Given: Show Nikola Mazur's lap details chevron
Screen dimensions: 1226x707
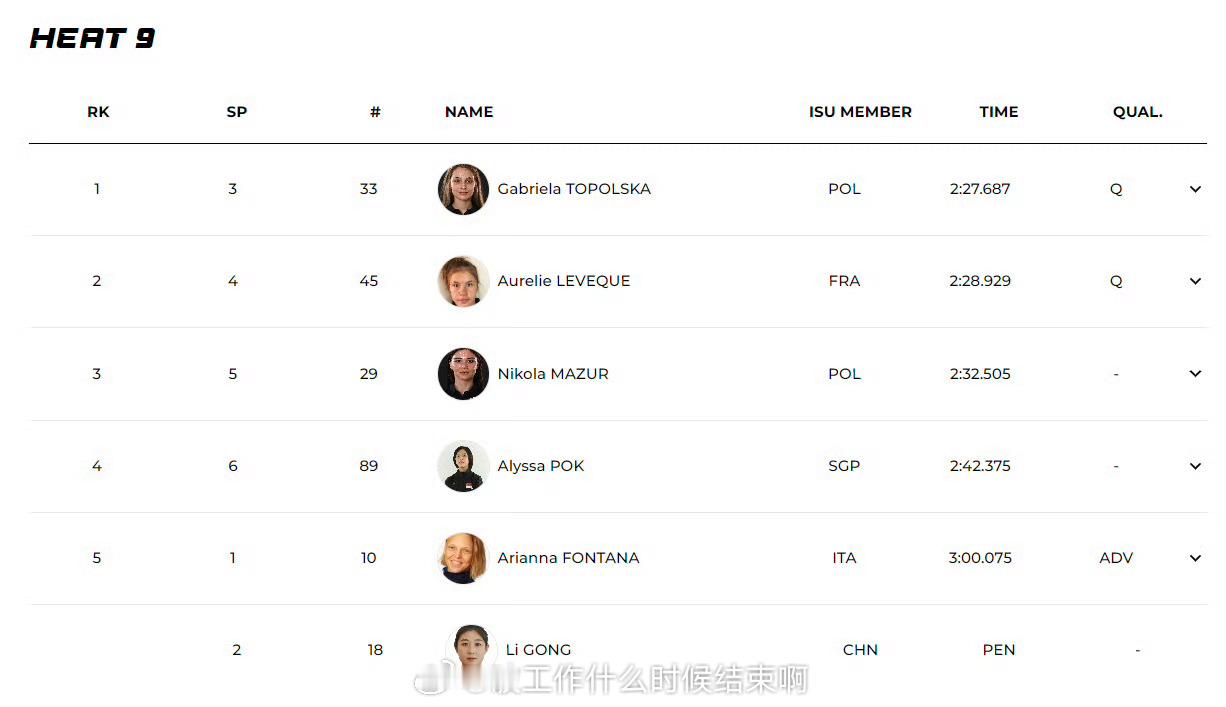Looking at the screenshot, I should [1195, 374].
